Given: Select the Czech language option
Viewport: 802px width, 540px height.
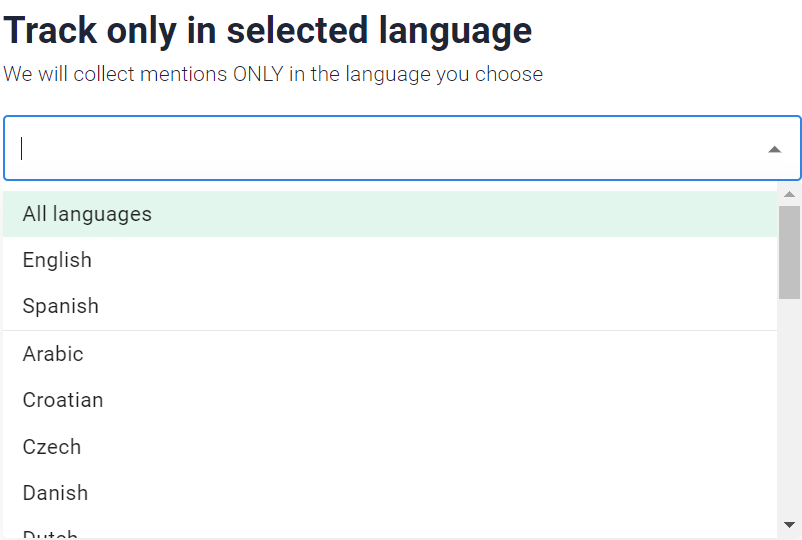Looking at the screenshot, I should 52,447.
